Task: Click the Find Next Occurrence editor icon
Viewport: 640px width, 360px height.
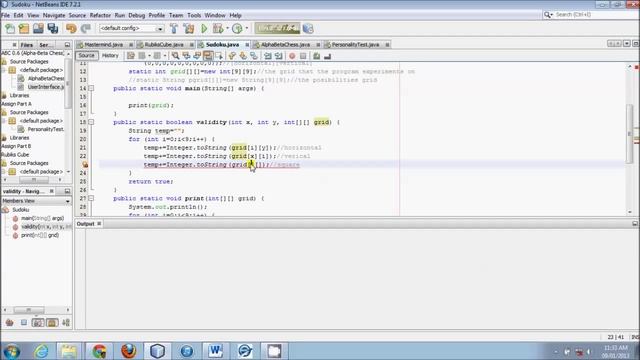Action: [x=197, y=56]
